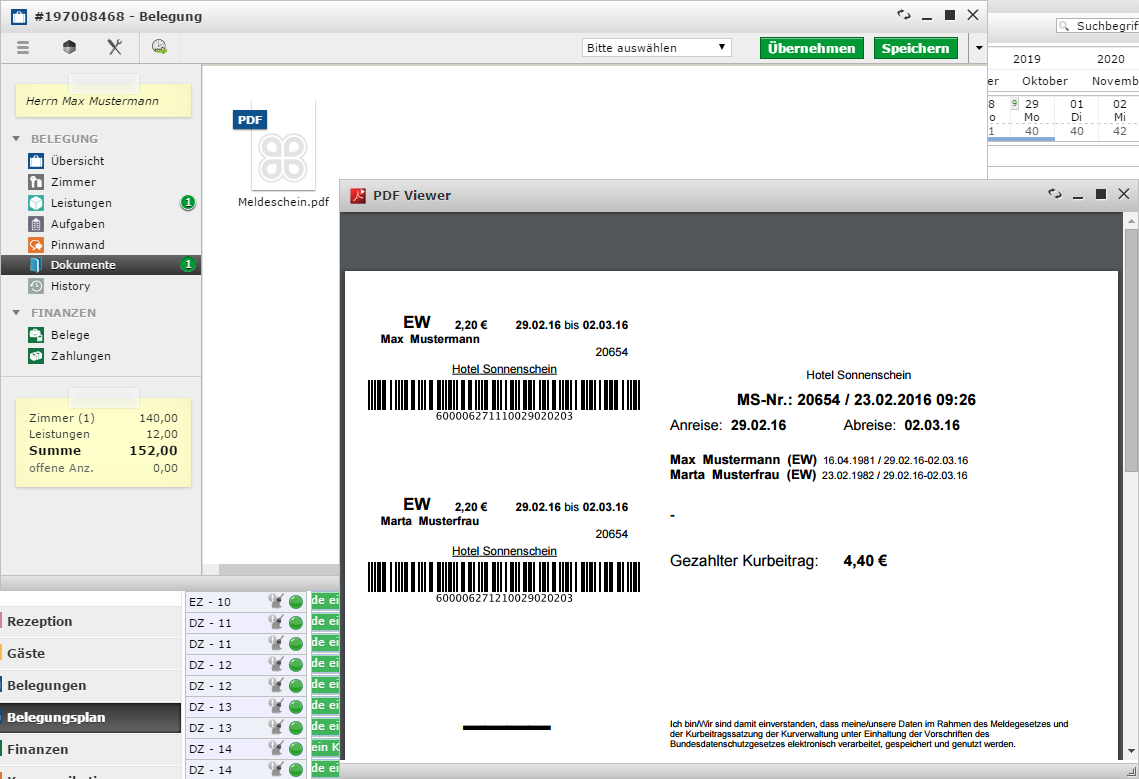The height and width of the screenshot is (779, 1139).
Task: Open the hamburger menu in the Belegung toolbar
Action: tap(23, 48)
